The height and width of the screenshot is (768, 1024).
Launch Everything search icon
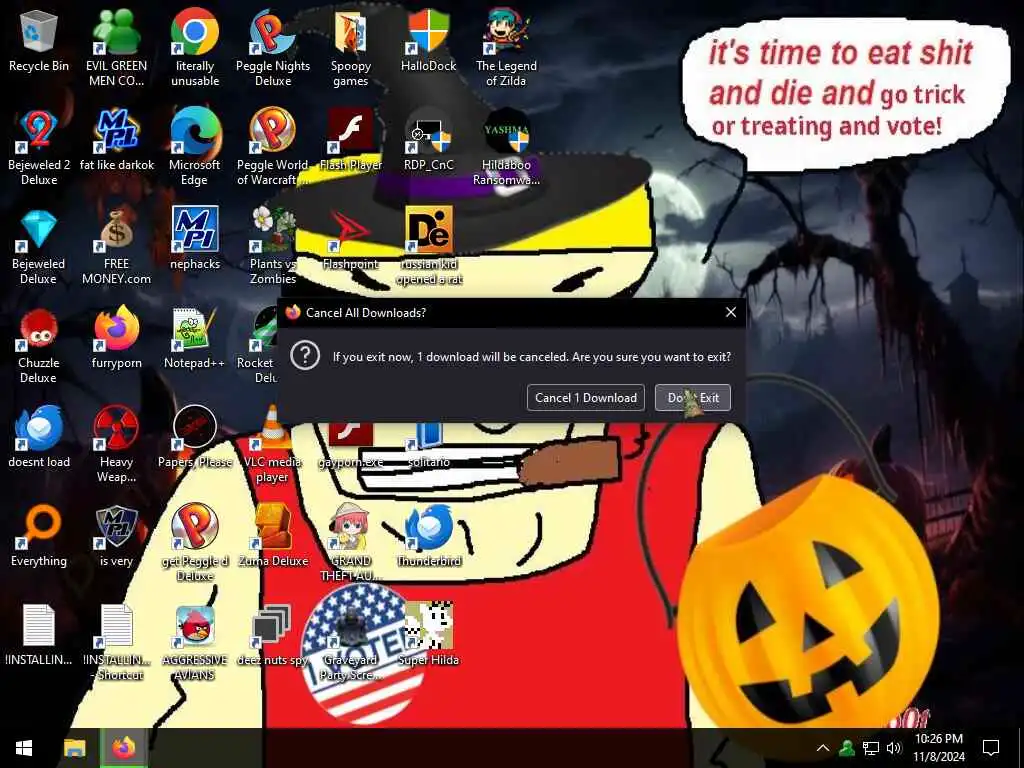(39, 536)
